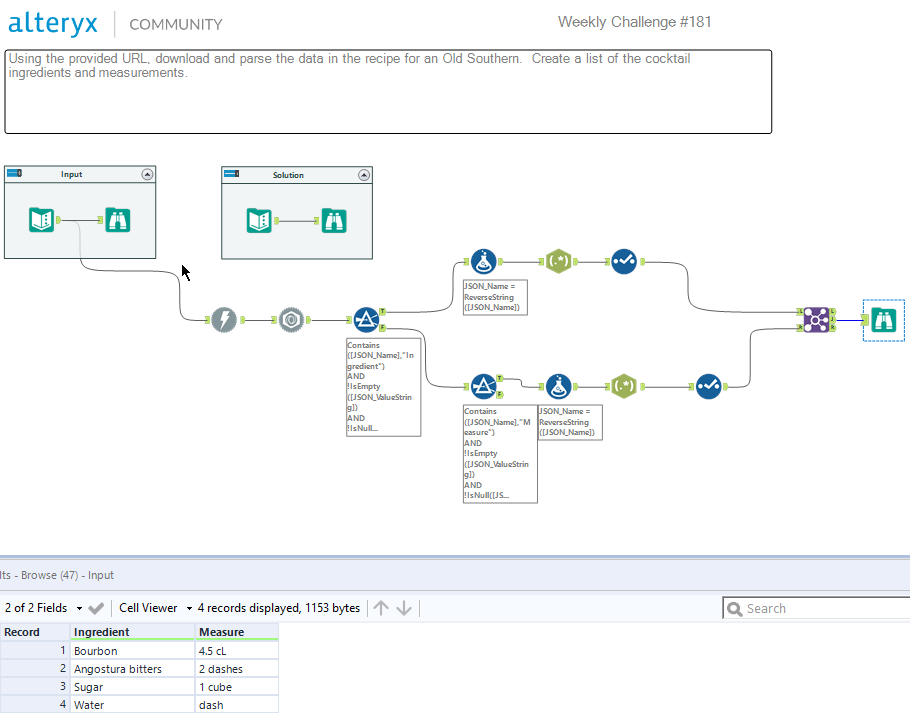The height and width of the screenshot is (726, 910).
Task: Click the Measure filter expression annotation
Action: [x=500, y=454]
